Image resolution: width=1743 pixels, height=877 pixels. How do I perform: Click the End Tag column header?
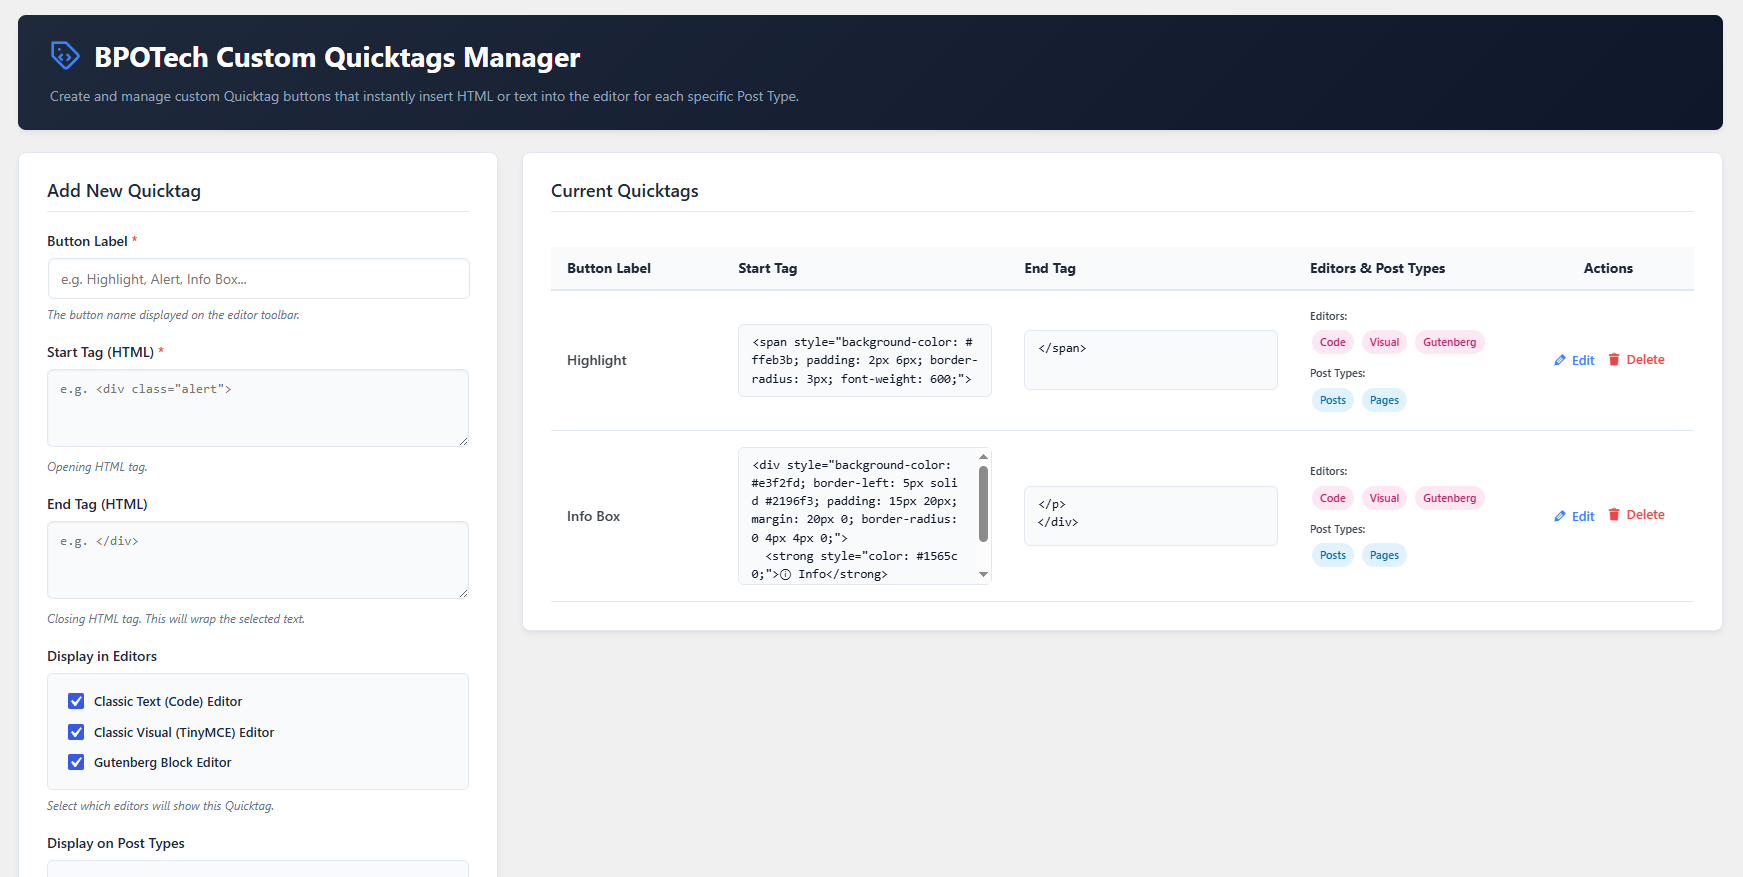click(x=1050, y=268)
